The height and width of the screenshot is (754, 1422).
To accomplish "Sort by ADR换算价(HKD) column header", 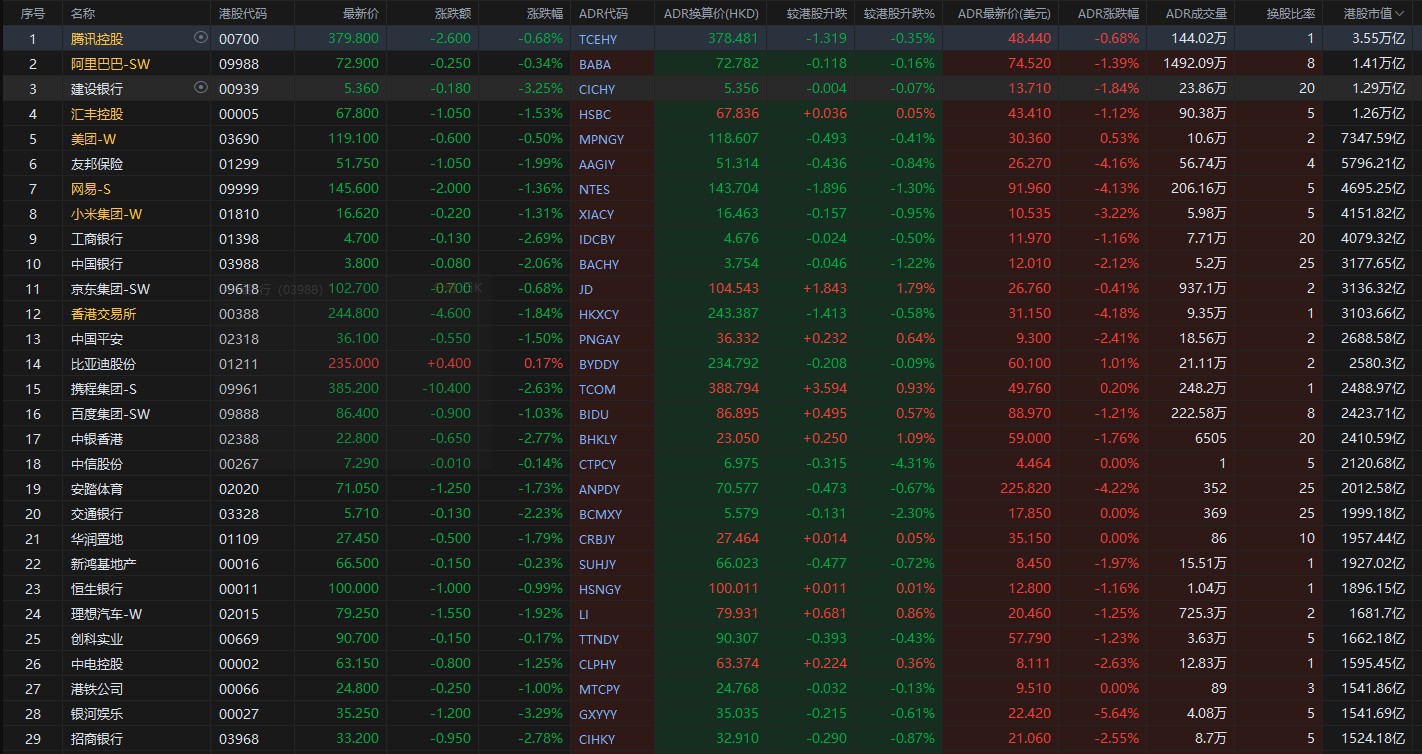I will pos(711,13).
